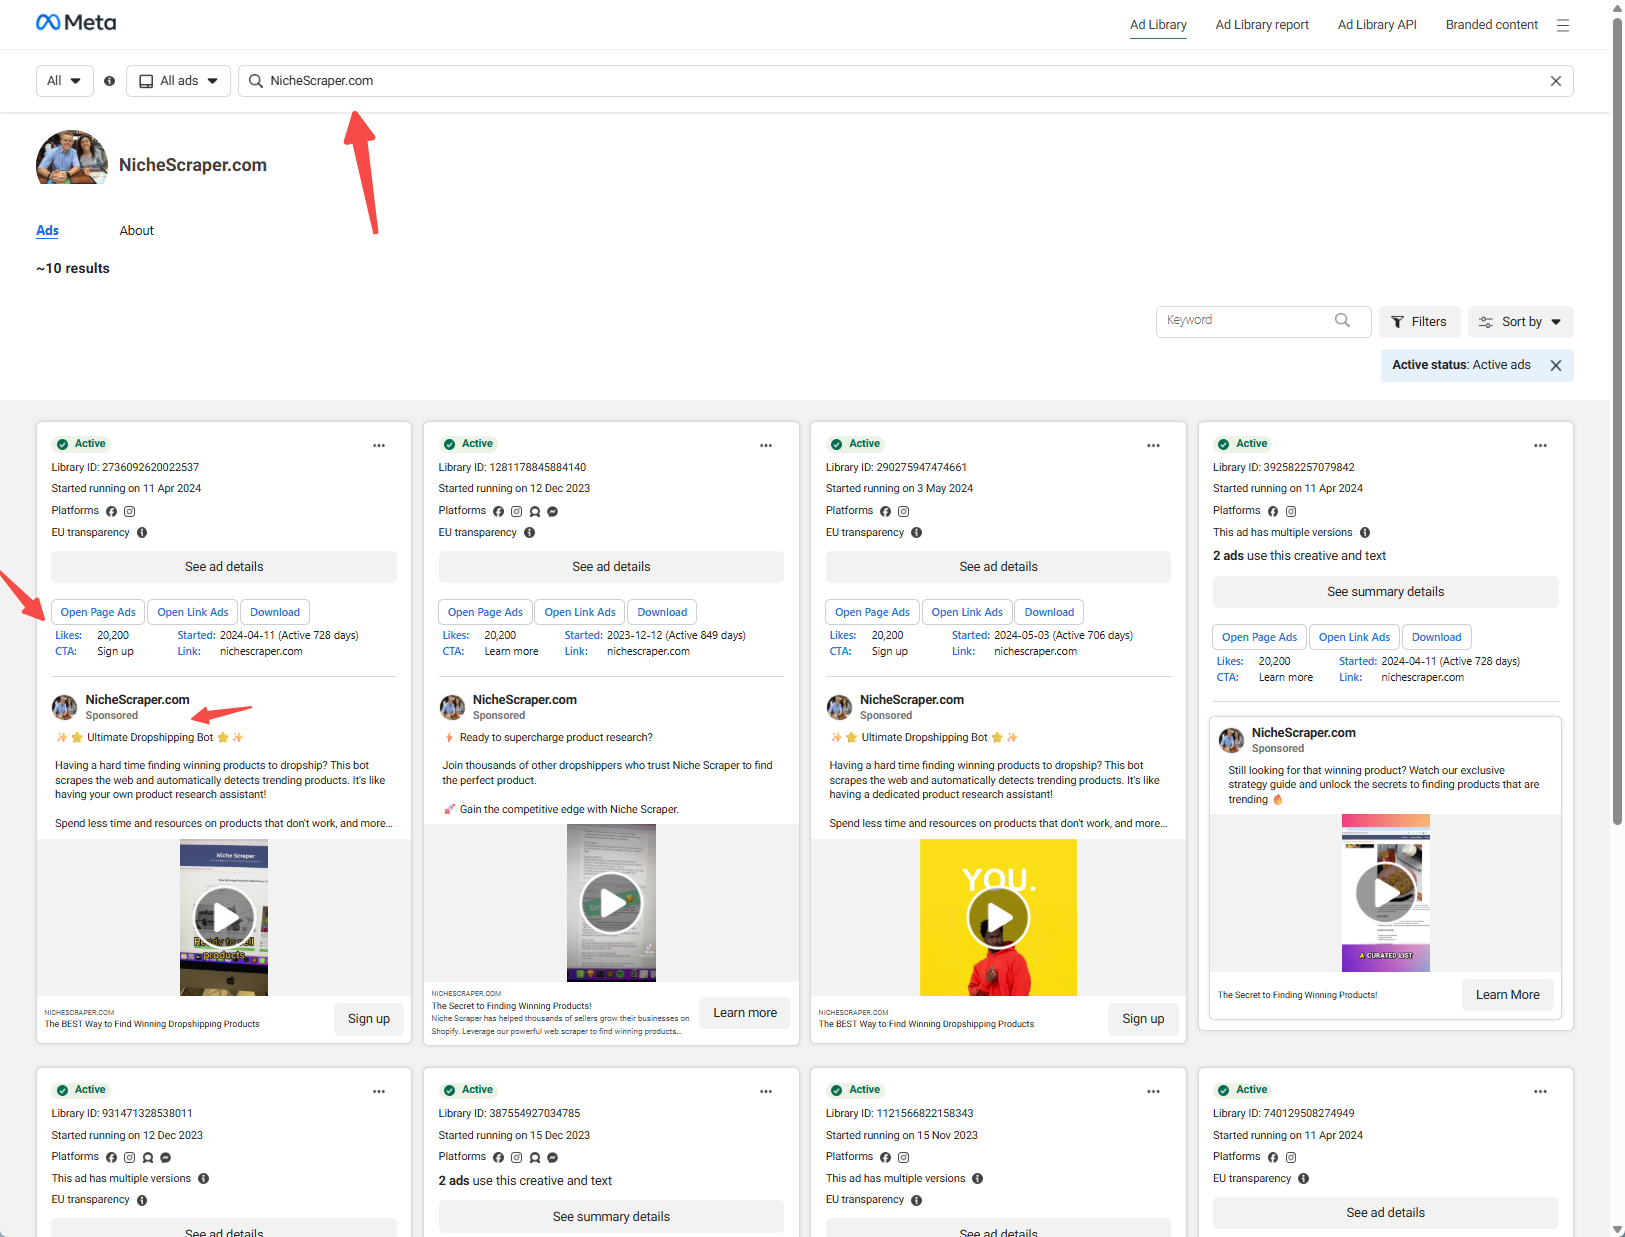Click the Meta logo

[76, 22]
